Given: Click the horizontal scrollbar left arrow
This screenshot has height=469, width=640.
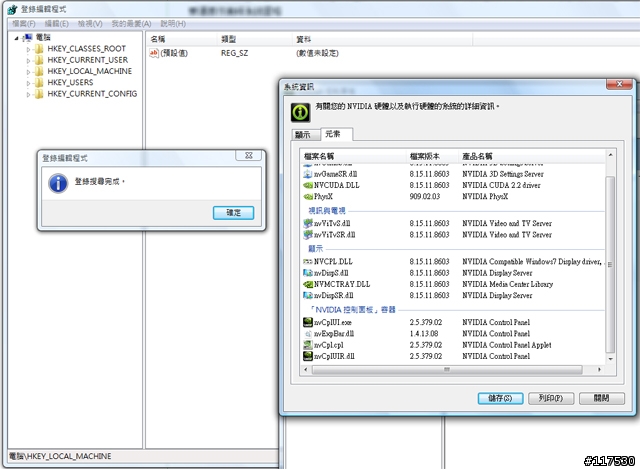Looking at the screenshot, I should click(306, 370).
